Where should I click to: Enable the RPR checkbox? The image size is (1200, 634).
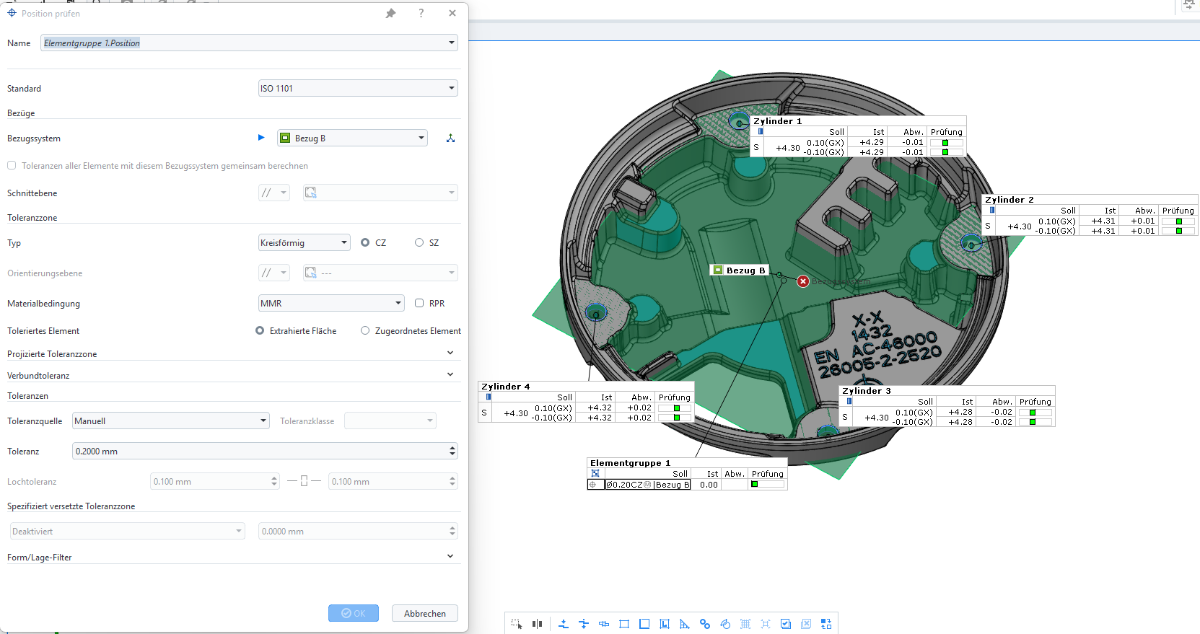pos(420,303)
